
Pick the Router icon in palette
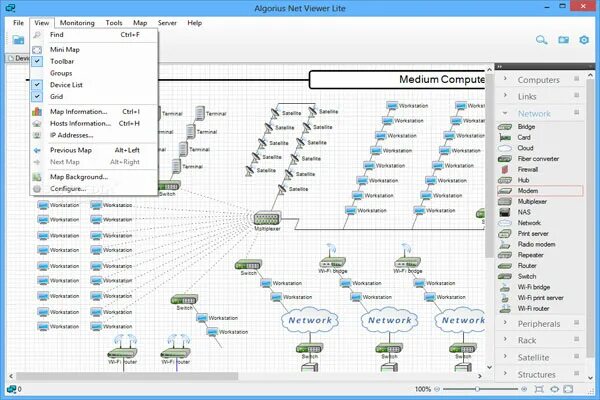click(505, 266)
